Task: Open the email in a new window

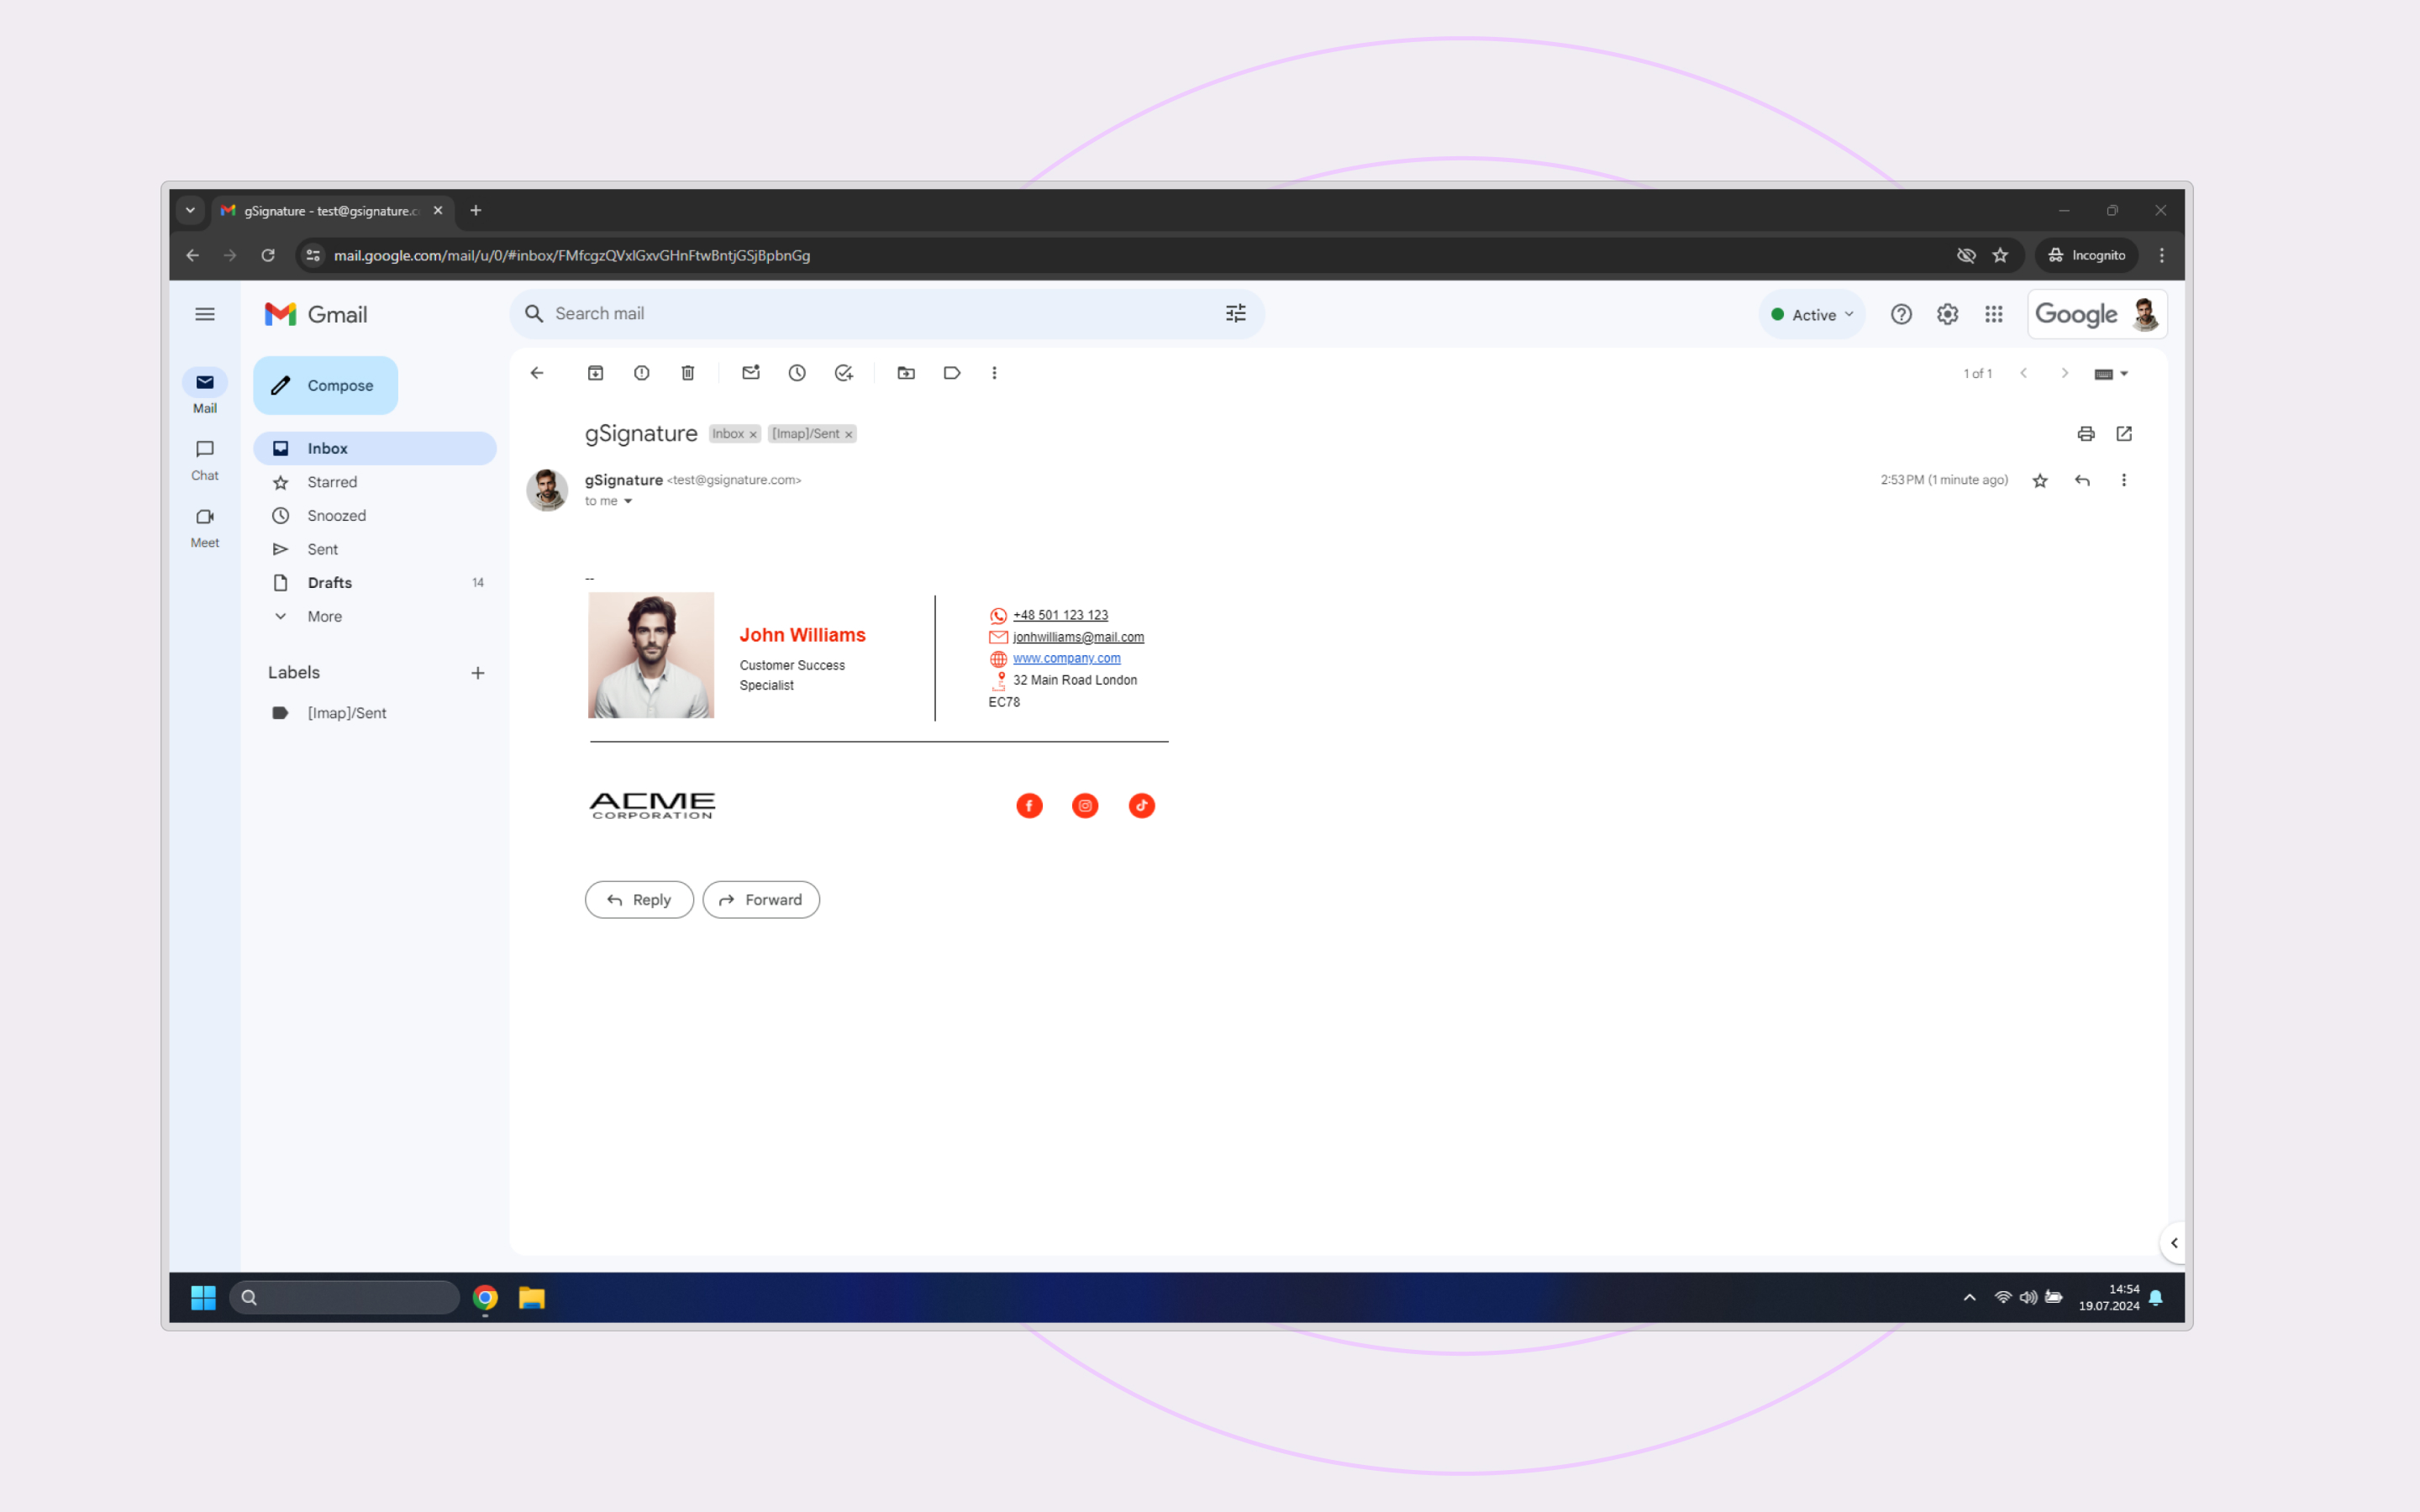Action: click(x=2124, y=434)
